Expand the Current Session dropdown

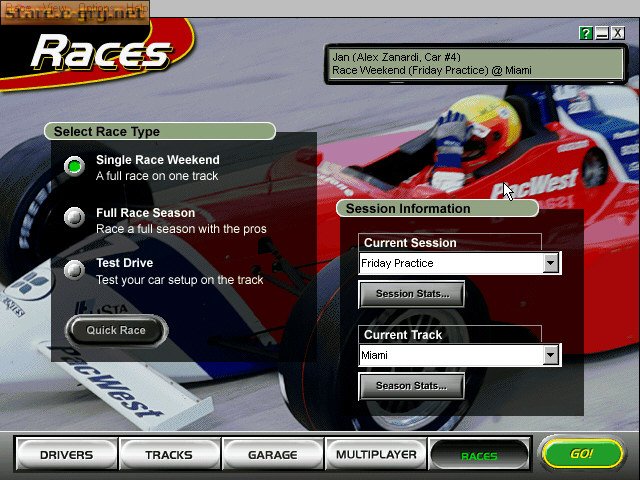click(x=551, y=263)
